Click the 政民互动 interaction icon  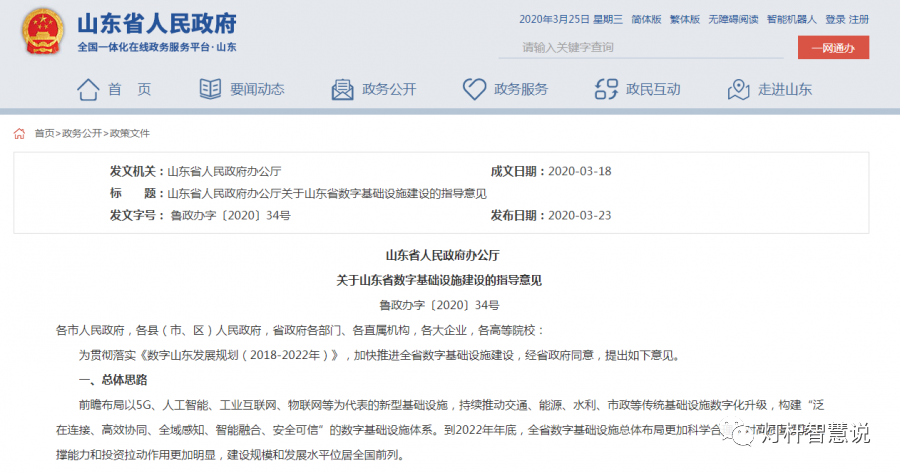(605, 89)
